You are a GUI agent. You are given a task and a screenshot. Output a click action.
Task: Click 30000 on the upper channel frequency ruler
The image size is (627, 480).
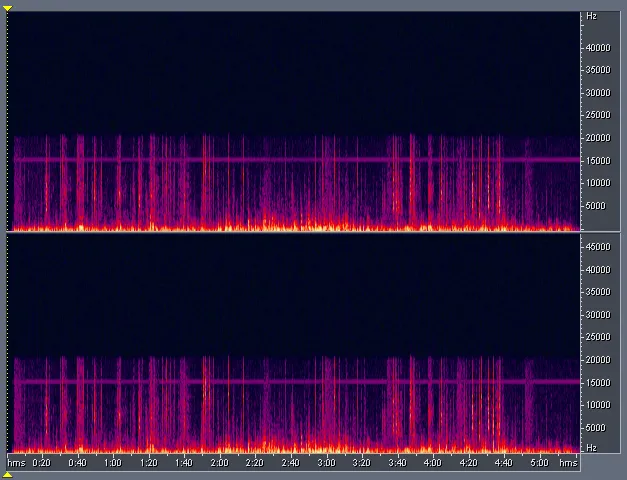tap(598, 93)
